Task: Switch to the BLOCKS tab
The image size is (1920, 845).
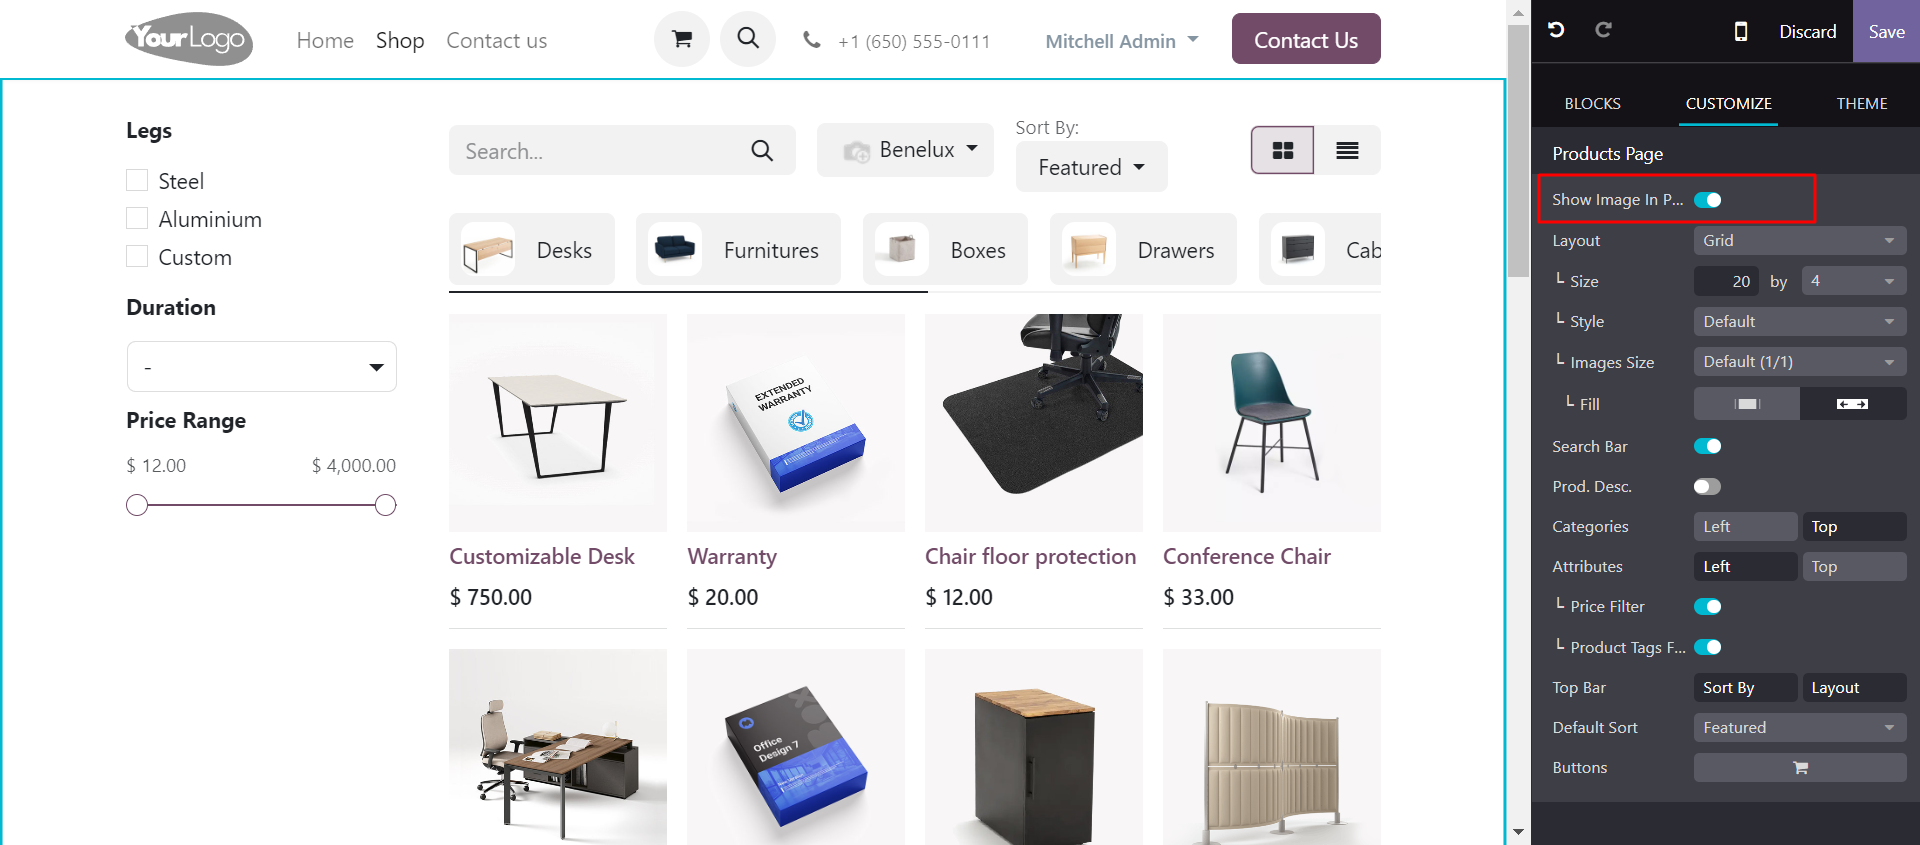Action: (x=1592, y=104)
